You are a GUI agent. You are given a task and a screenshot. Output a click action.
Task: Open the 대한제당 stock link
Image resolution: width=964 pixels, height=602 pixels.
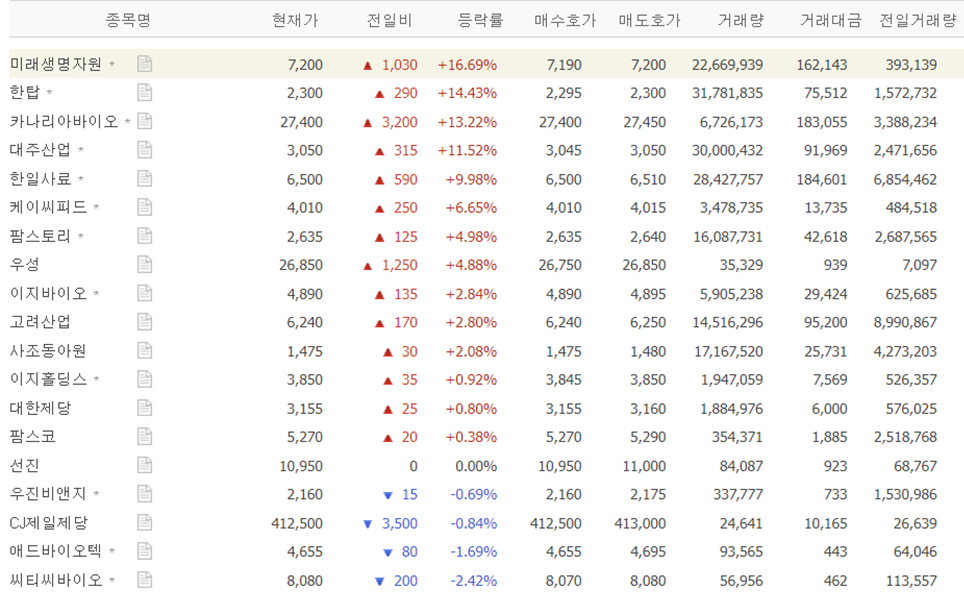[40, 408]
